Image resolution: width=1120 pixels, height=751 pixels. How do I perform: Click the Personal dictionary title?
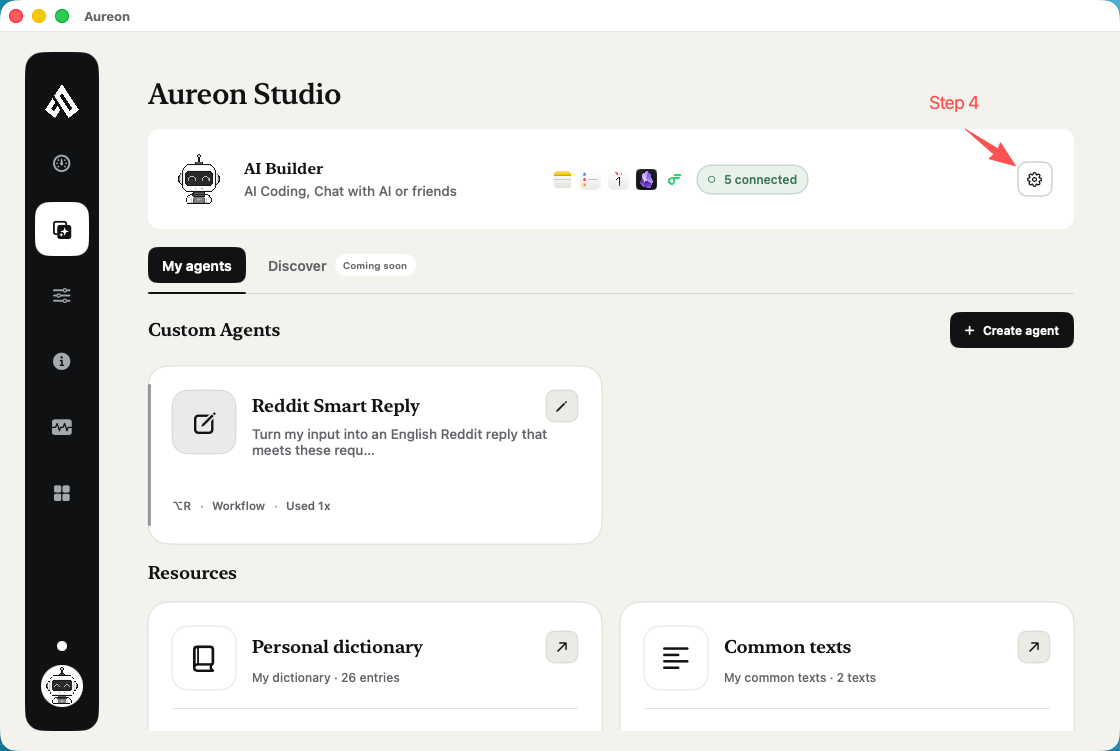[x=337, y=647]
